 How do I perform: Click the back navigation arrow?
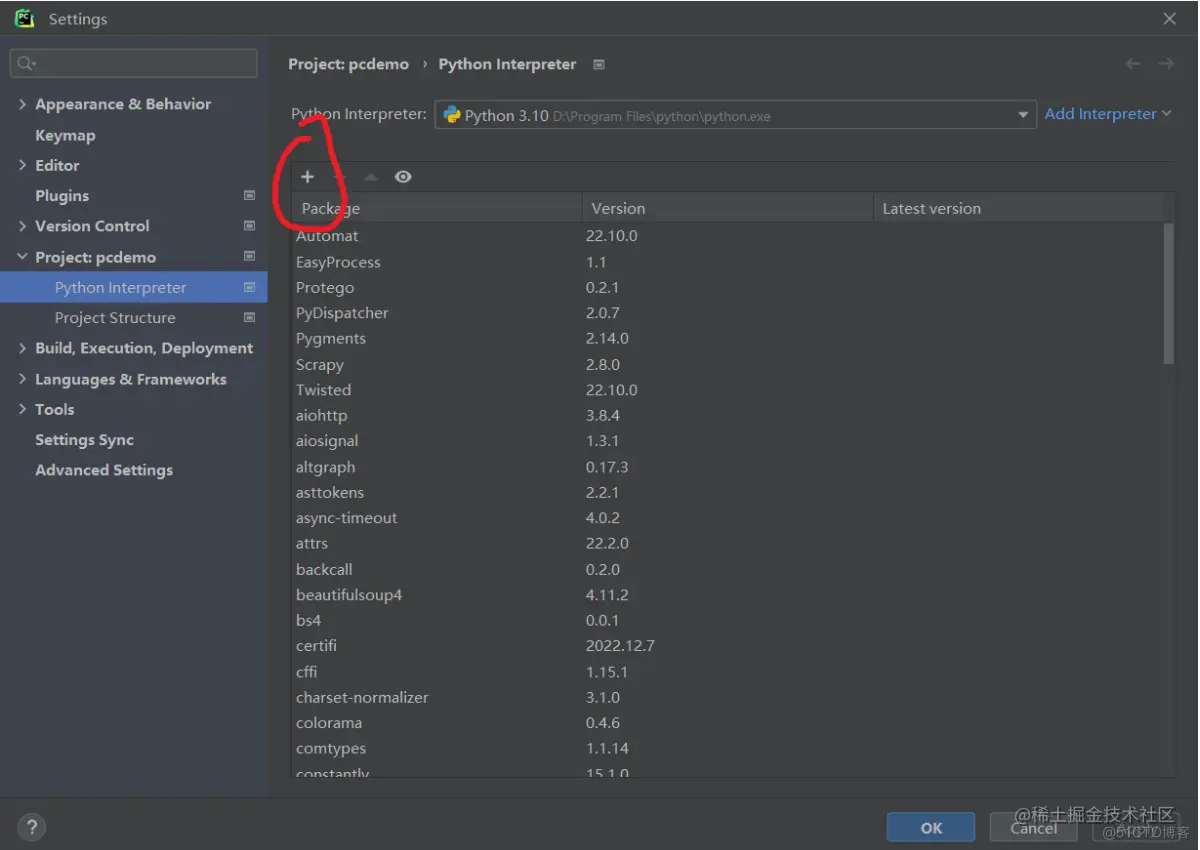coord(1133,64)
